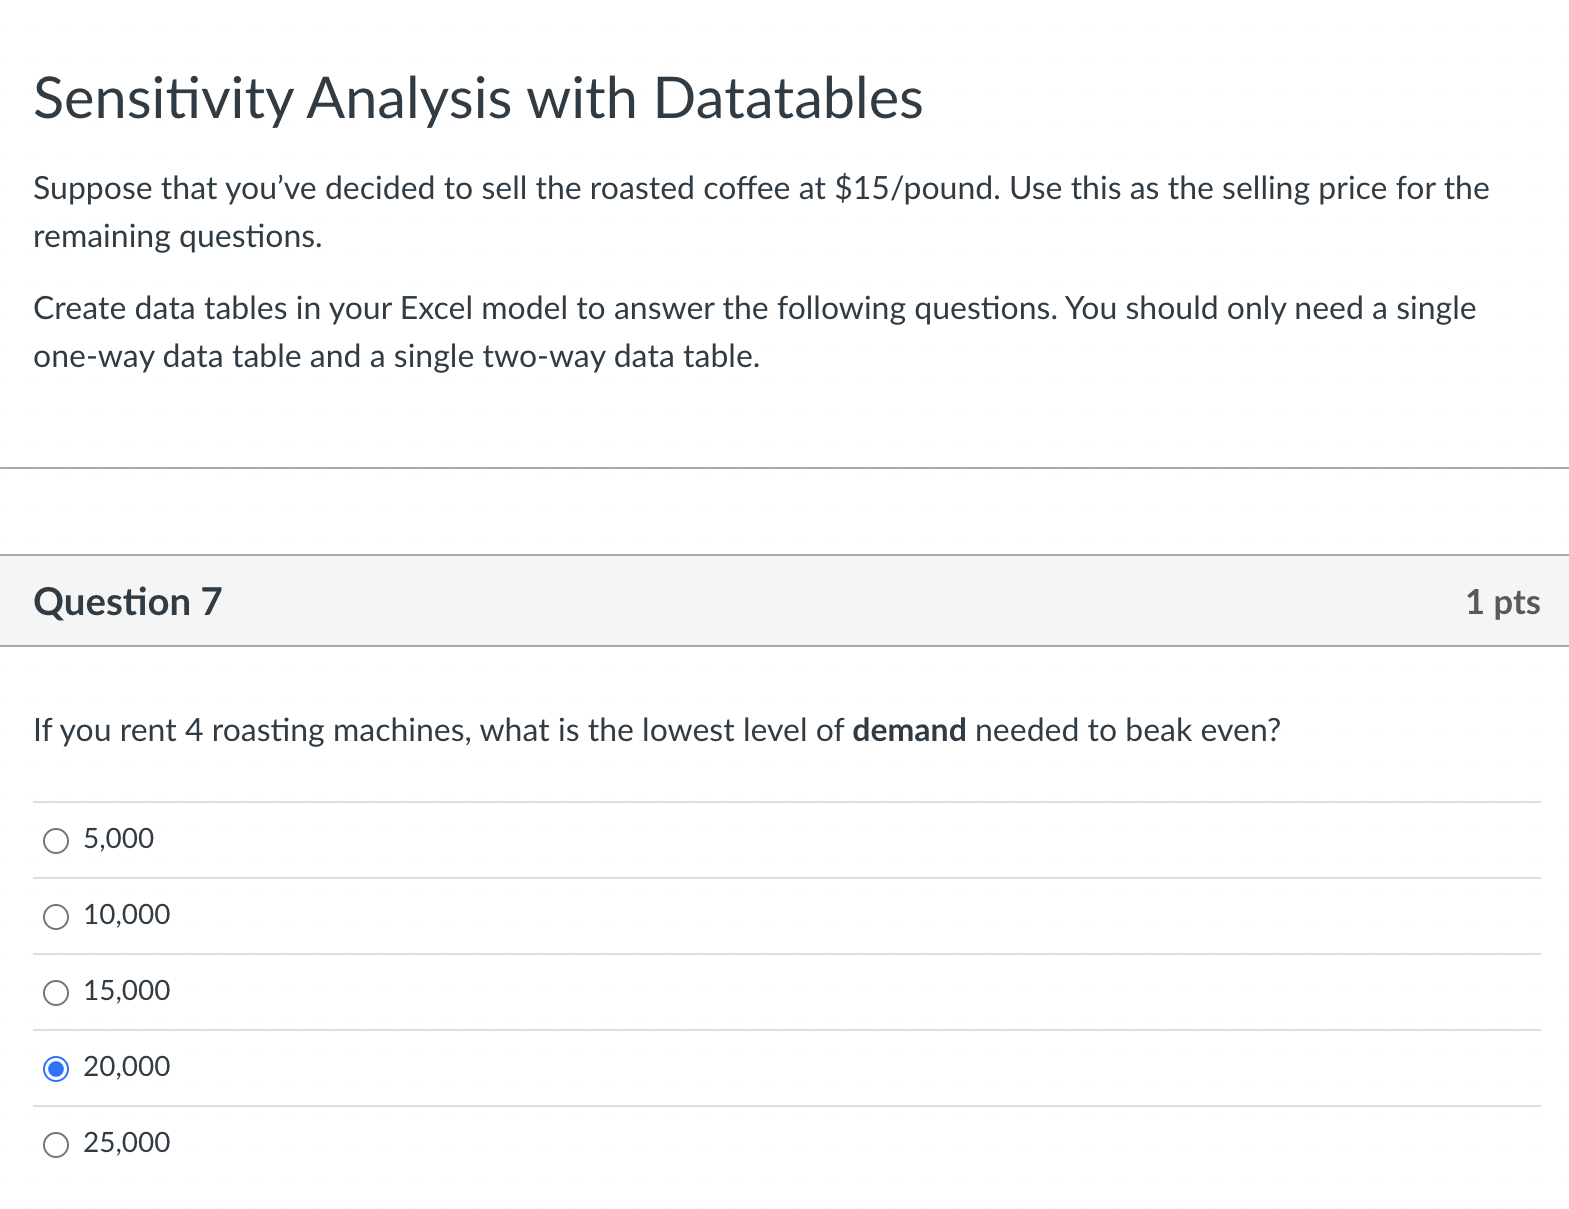This screenshot has height=1209, width=1569.
Task: Click the selected 20,000 radio button
Action: [x=56, y=1069]
